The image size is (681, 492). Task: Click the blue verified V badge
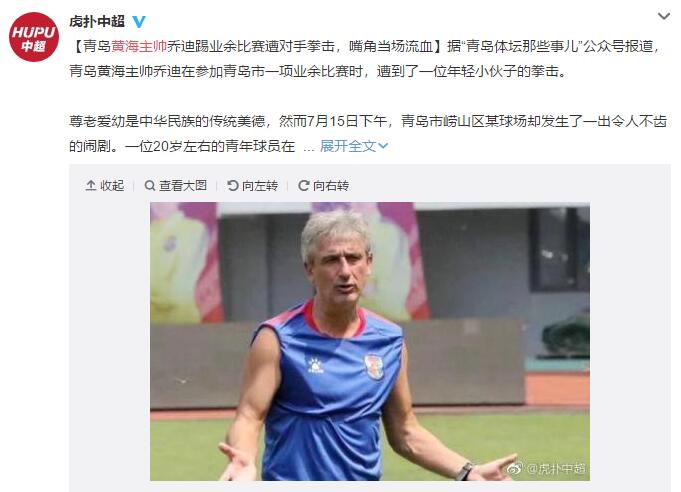click(139, 22)
